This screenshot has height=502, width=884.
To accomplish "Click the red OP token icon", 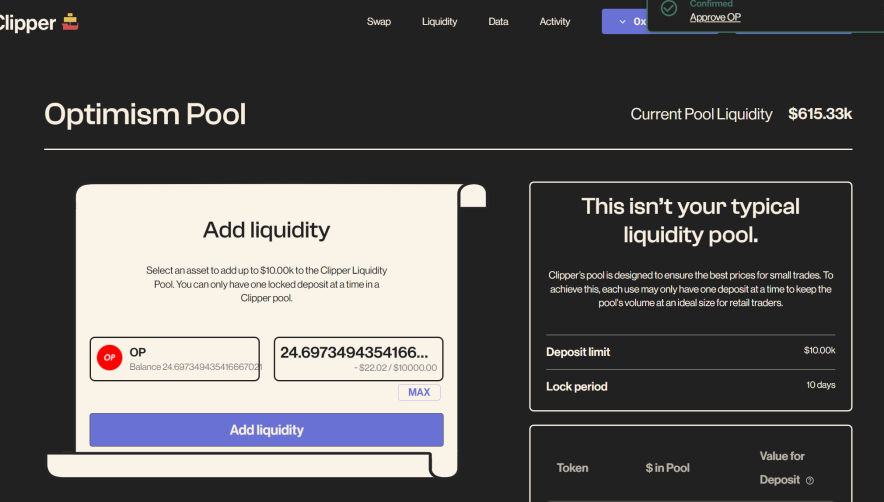I will [109, 357].
